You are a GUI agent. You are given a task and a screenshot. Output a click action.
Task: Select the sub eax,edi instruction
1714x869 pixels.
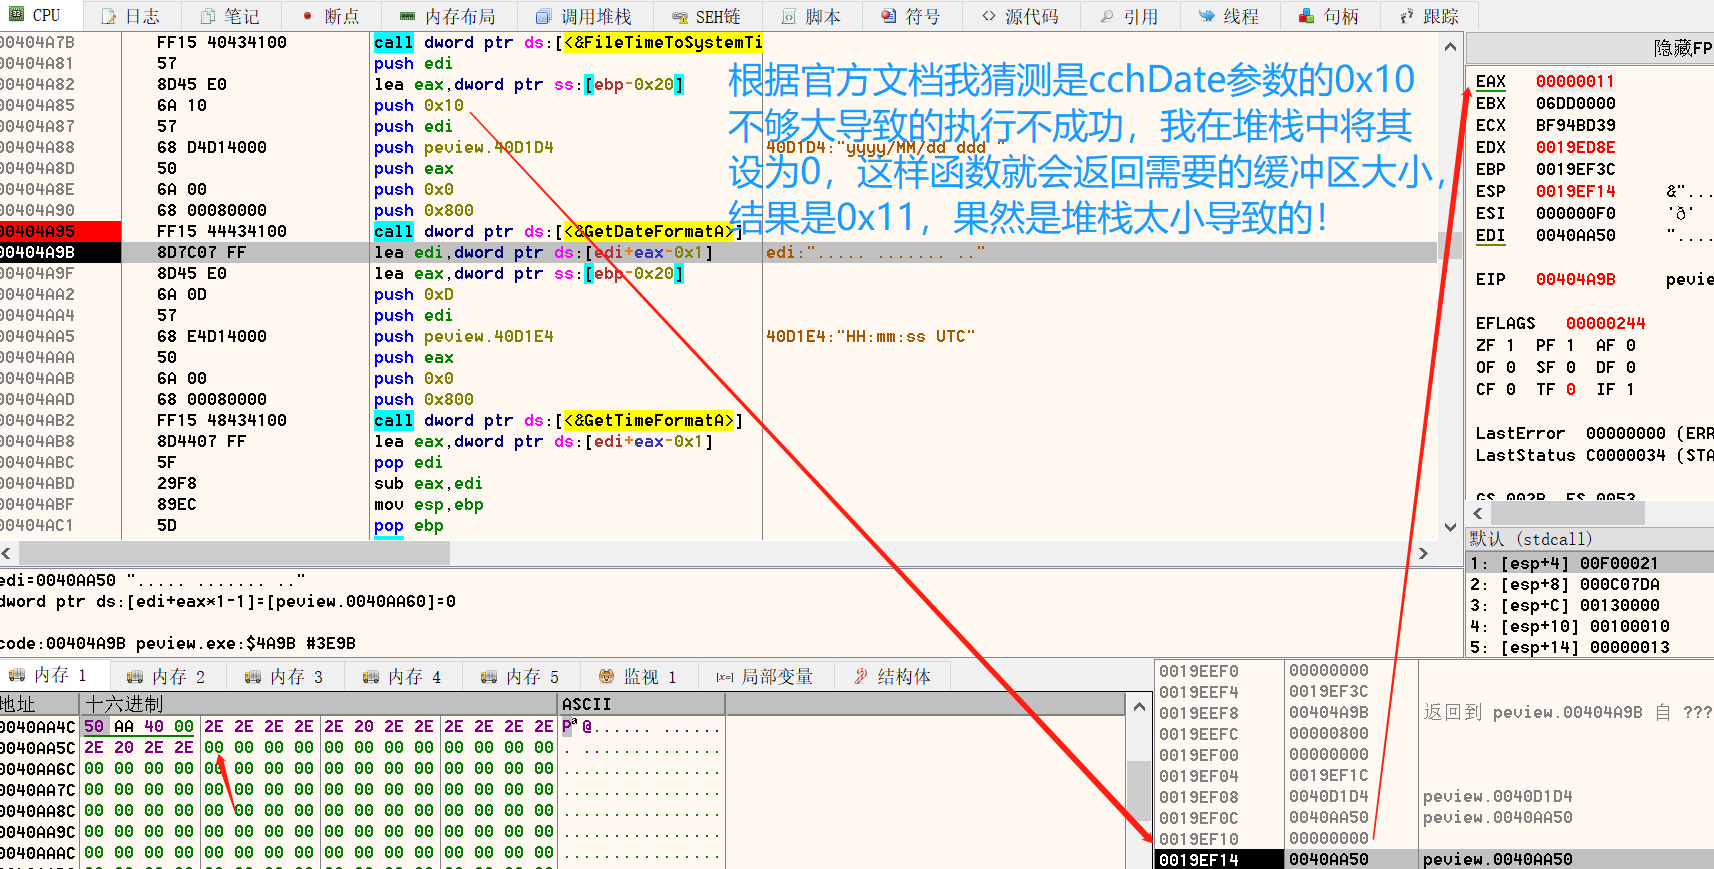click(428, 483)
